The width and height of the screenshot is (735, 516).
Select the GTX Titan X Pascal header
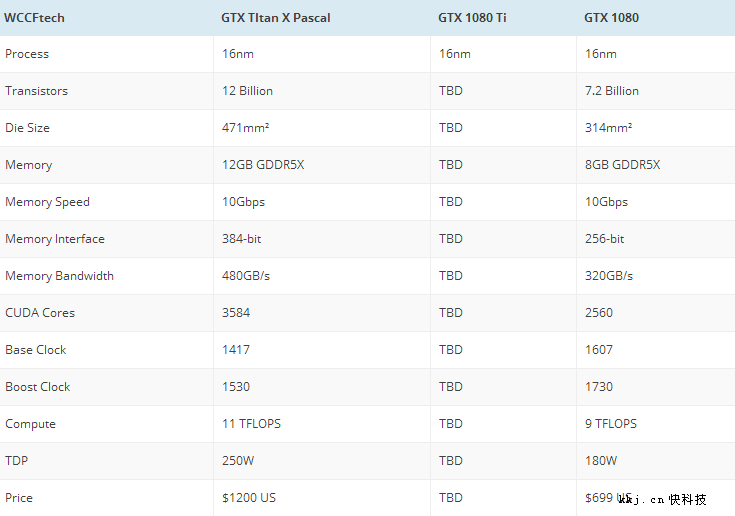click(276, 17)
